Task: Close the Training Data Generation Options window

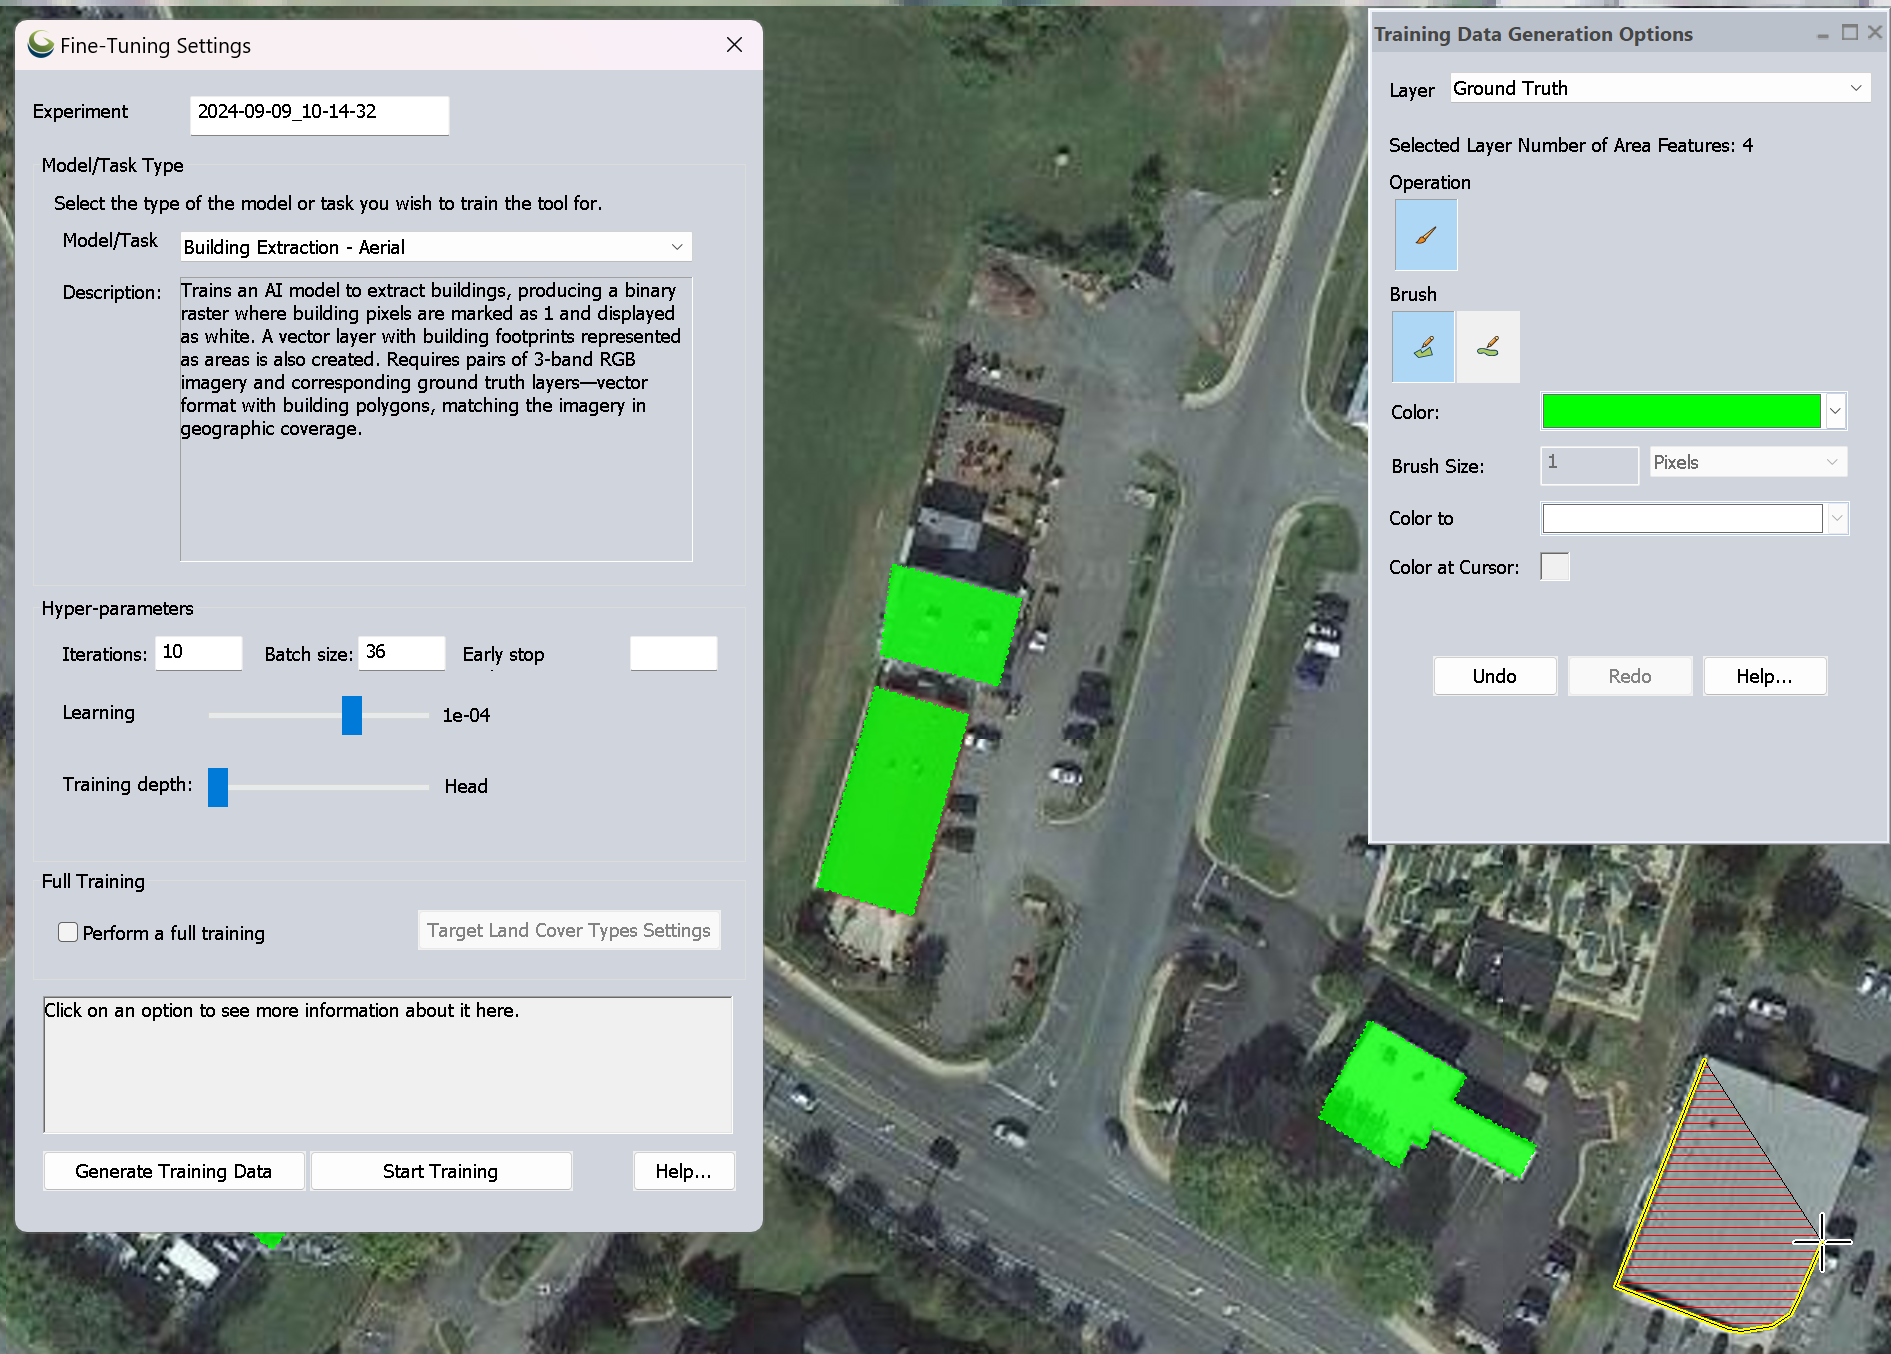Action: pos(1875,33)
